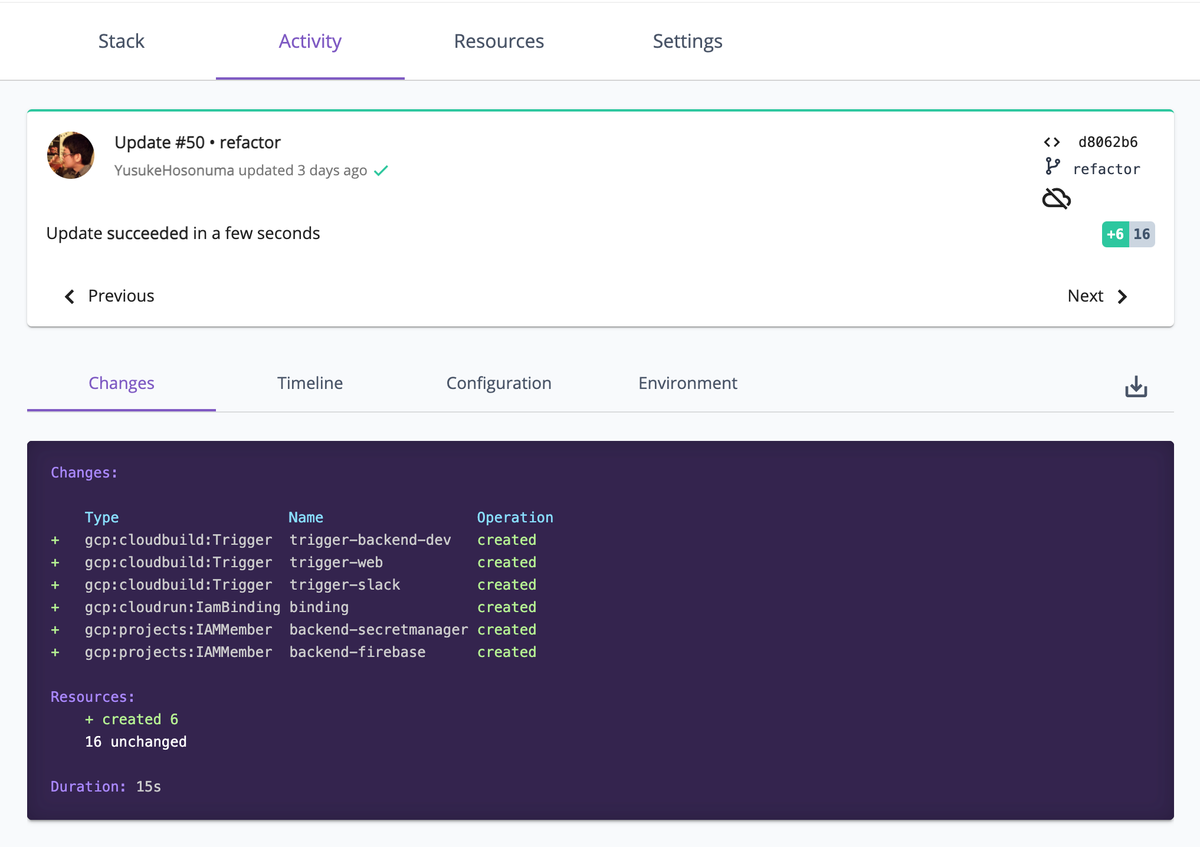Click the left chevron beside Previous
This screenshot has width=1200, height=847.
69,296
